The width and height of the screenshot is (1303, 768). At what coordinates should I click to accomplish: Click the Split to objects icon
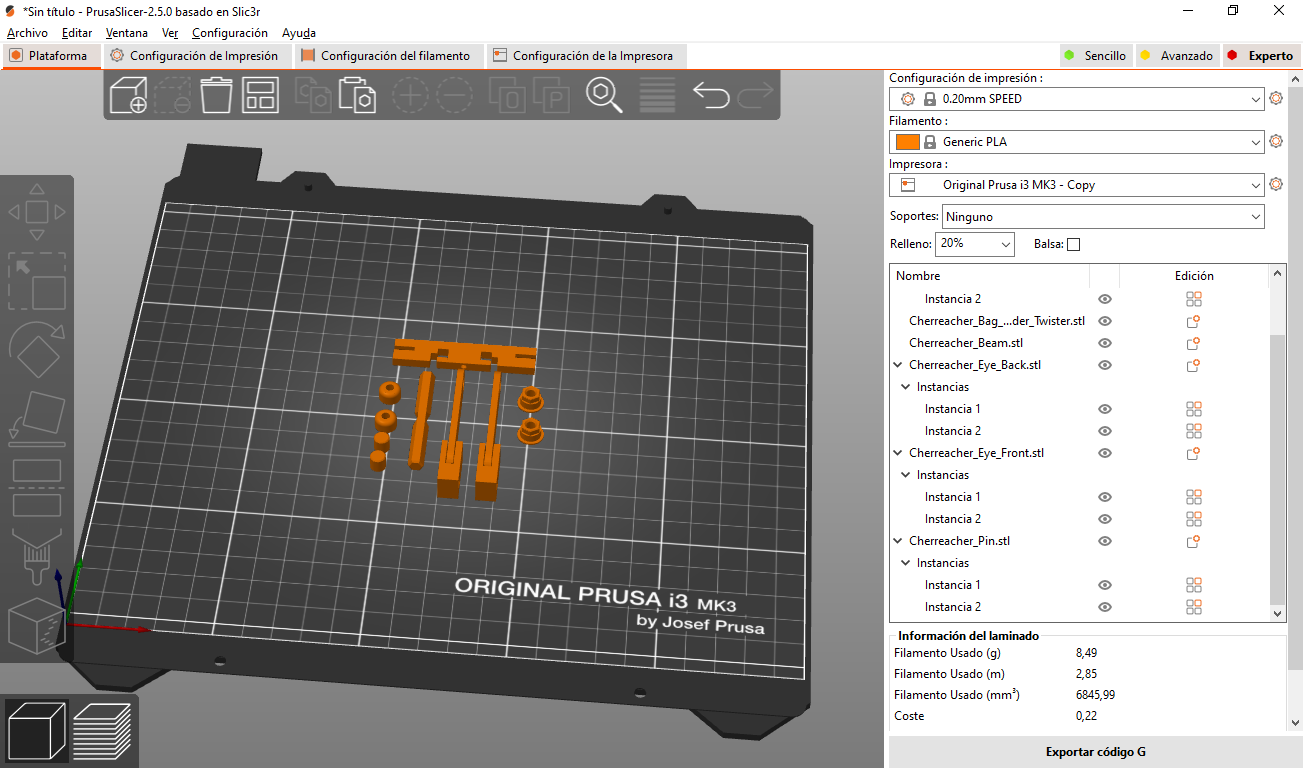508,95
